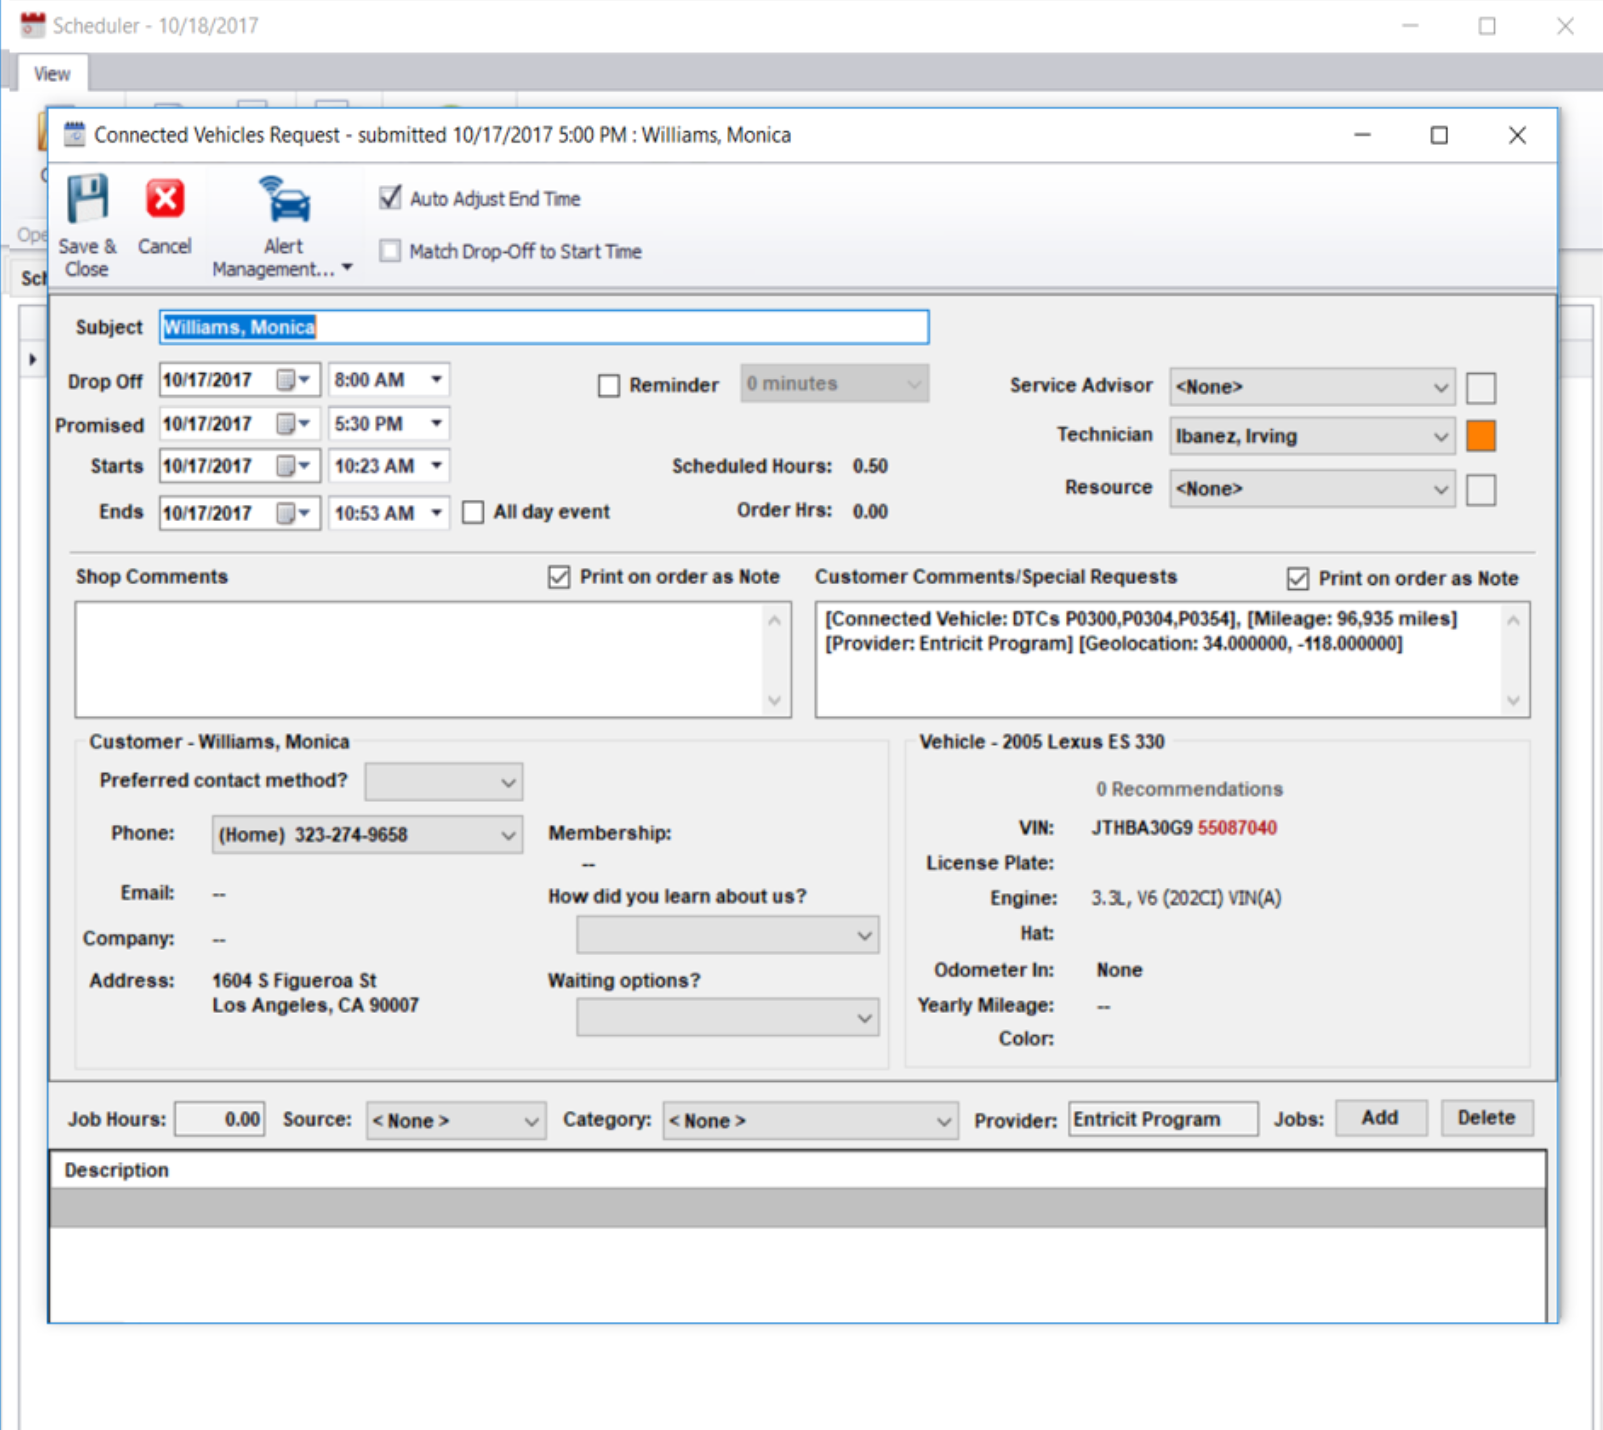Viewport: 1603px width, 1430px height.
Task: Click the orange Technician color swatch
Action: coord(1481,436)
